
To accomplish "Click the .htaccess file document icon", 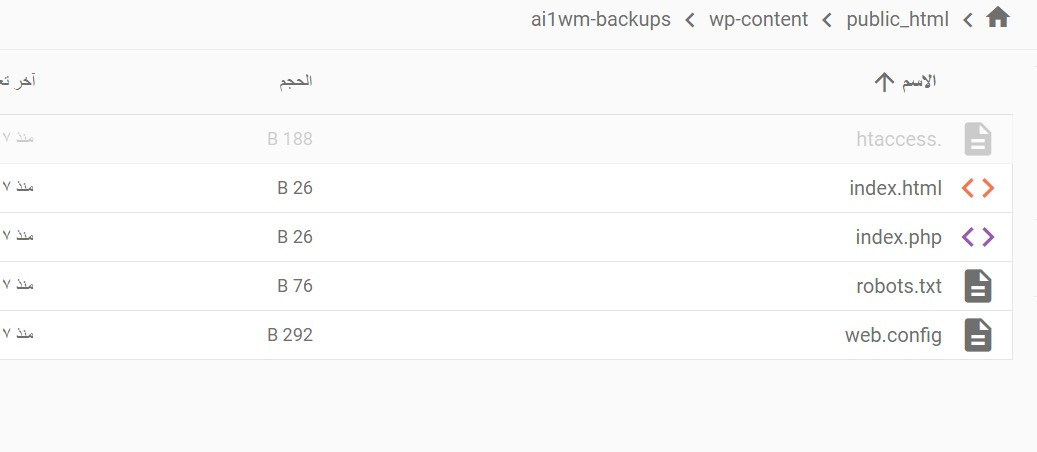I will point(977,139).
